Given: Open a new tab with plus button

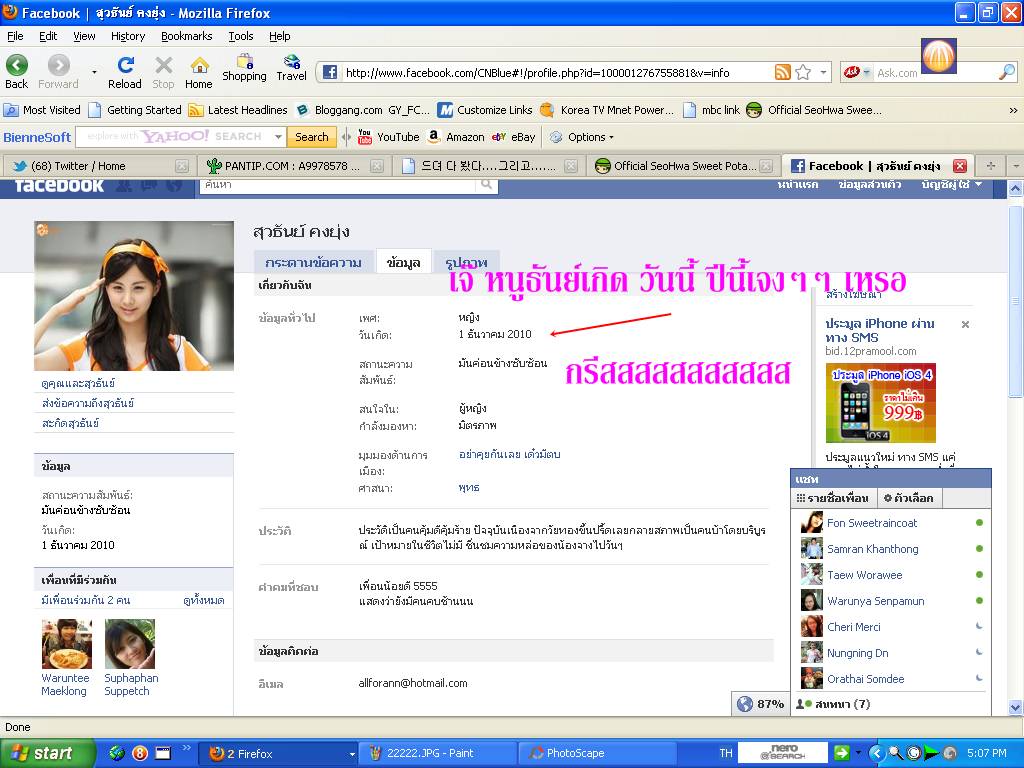Looking at the screenshot, I should (x=991, y=166).
